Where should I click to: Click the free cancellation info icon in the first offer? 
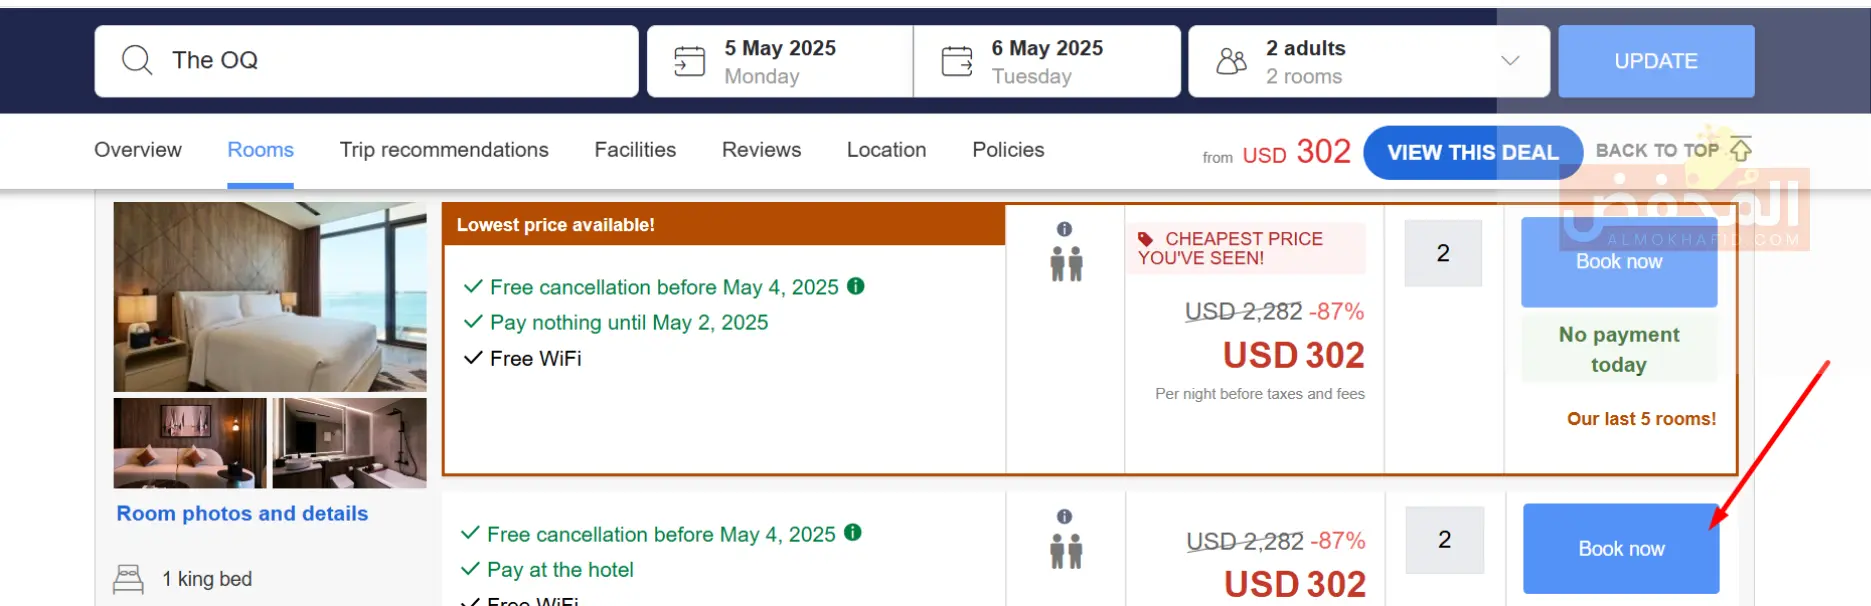pos(856,286)
